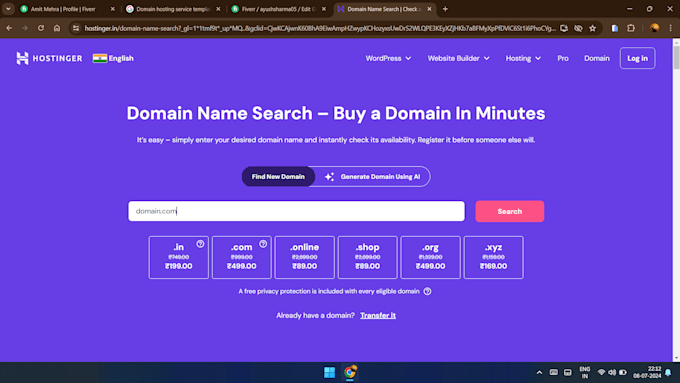The width and height of the screenshot is (680, 383).
Task: Switch to Fiverr ayushsharma05 Edit tab
Action: tap(278, 9)
